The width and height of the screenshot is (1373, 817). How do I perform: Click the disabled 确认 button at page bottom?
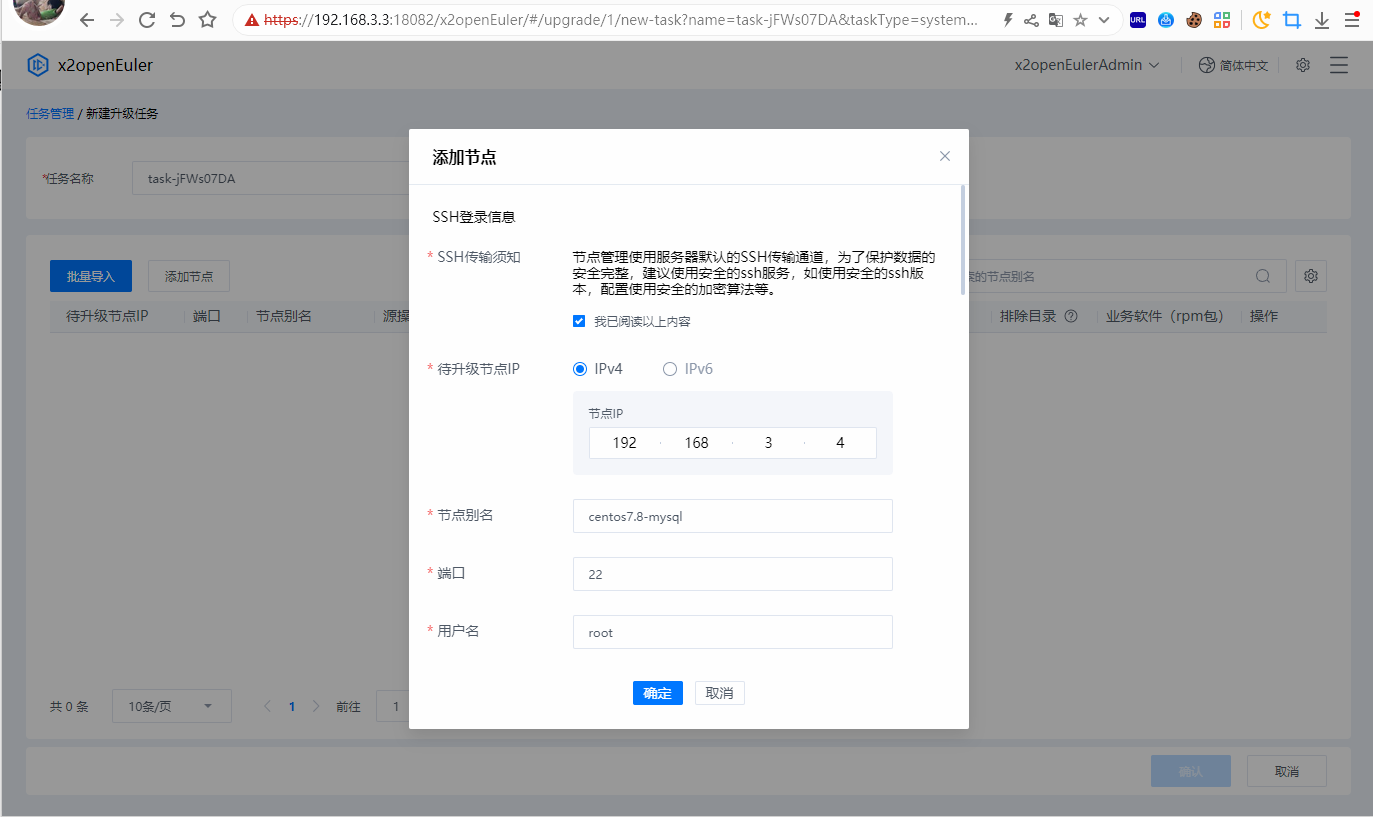pyautogui.click(x=1191, y=771)
